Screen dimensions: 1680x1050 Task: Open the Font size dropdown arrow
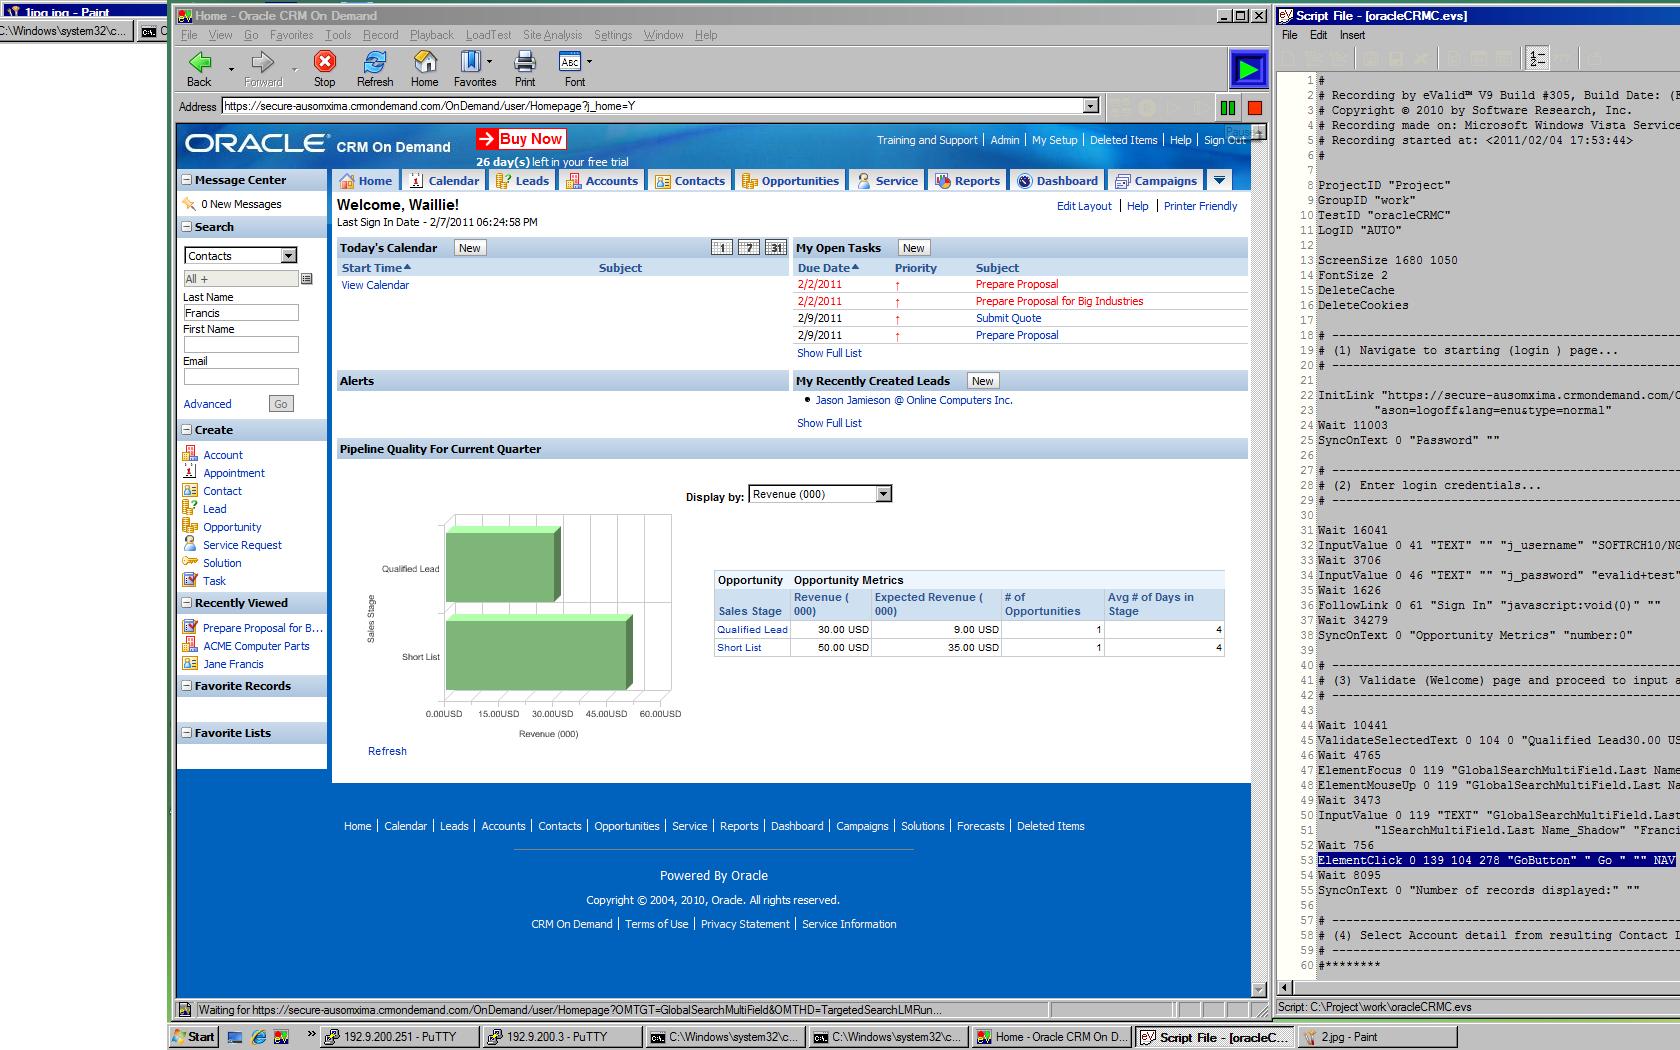(x=589, y=62)
